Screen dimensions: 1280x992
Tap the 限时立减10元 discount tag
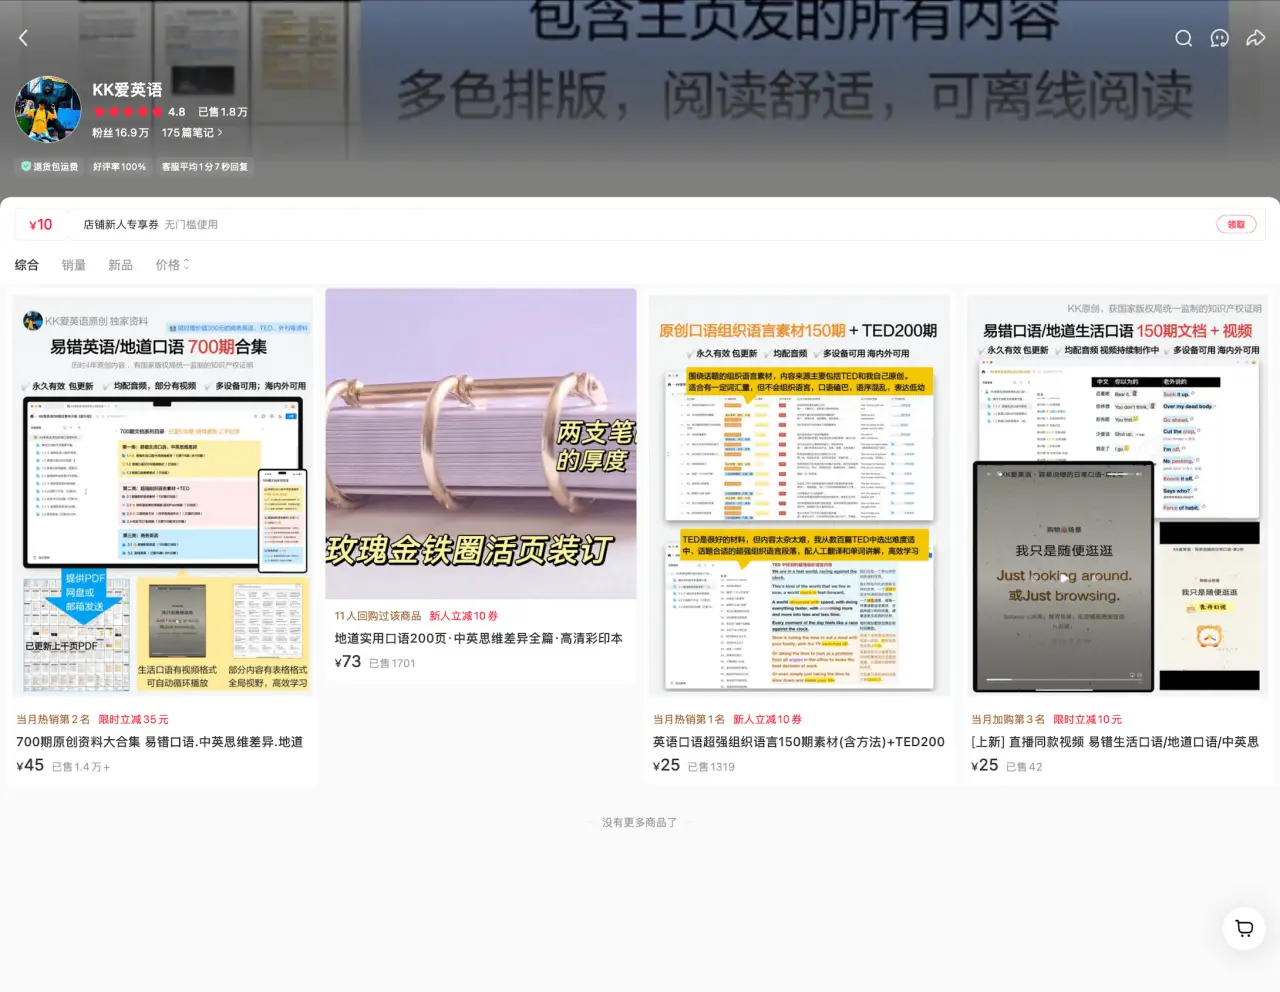pyautogui.click(x=1088, y=720)
